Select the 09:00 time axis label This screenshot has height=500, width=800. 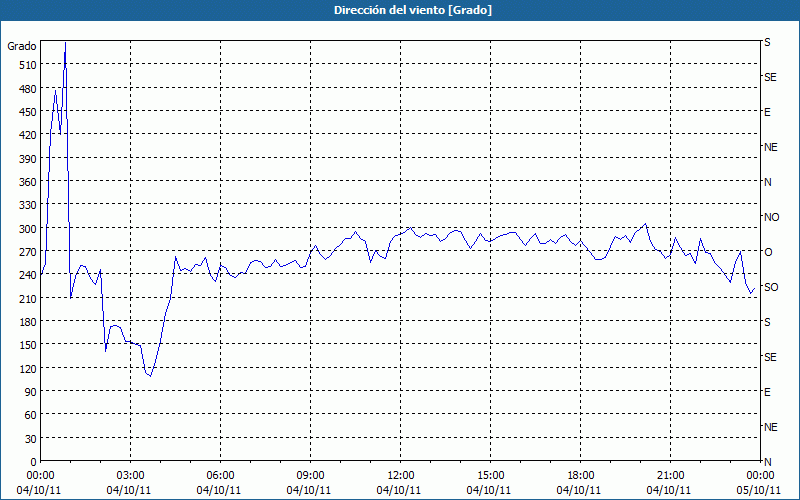310,476
